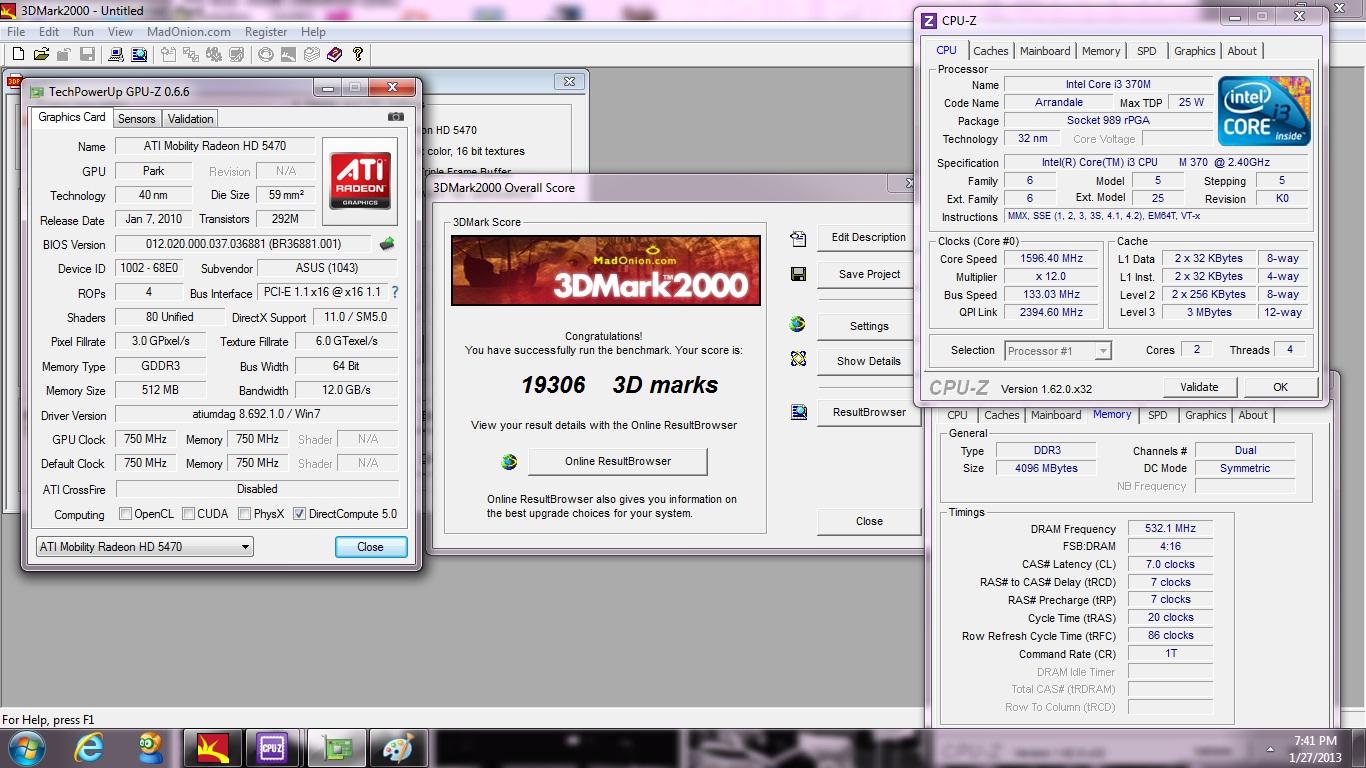Screen dimensions: 1366x768
Task: Click the ResultBrowser icon
Action: pos(798,411)
